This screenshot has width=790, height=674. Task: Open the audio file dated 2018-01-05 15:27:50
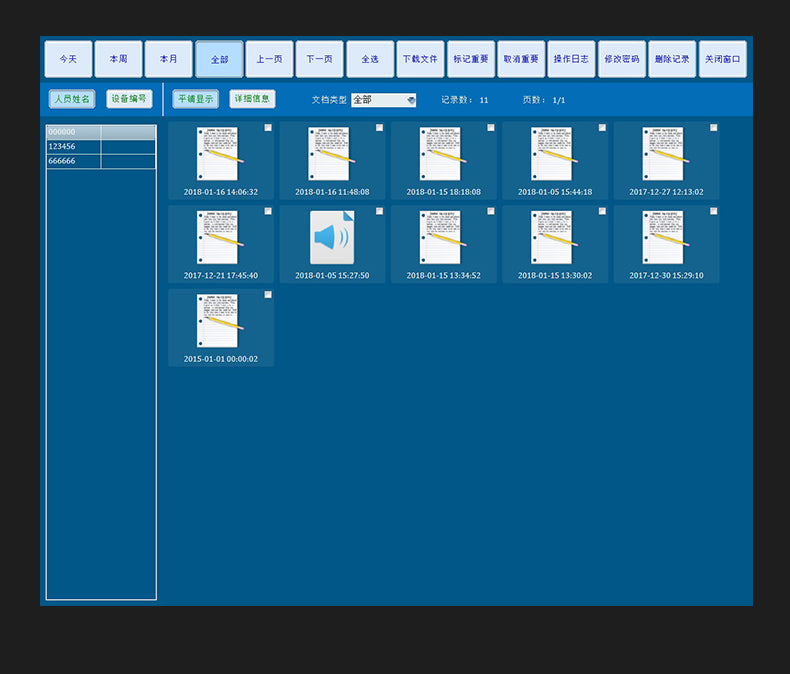(x=331, y=238)
